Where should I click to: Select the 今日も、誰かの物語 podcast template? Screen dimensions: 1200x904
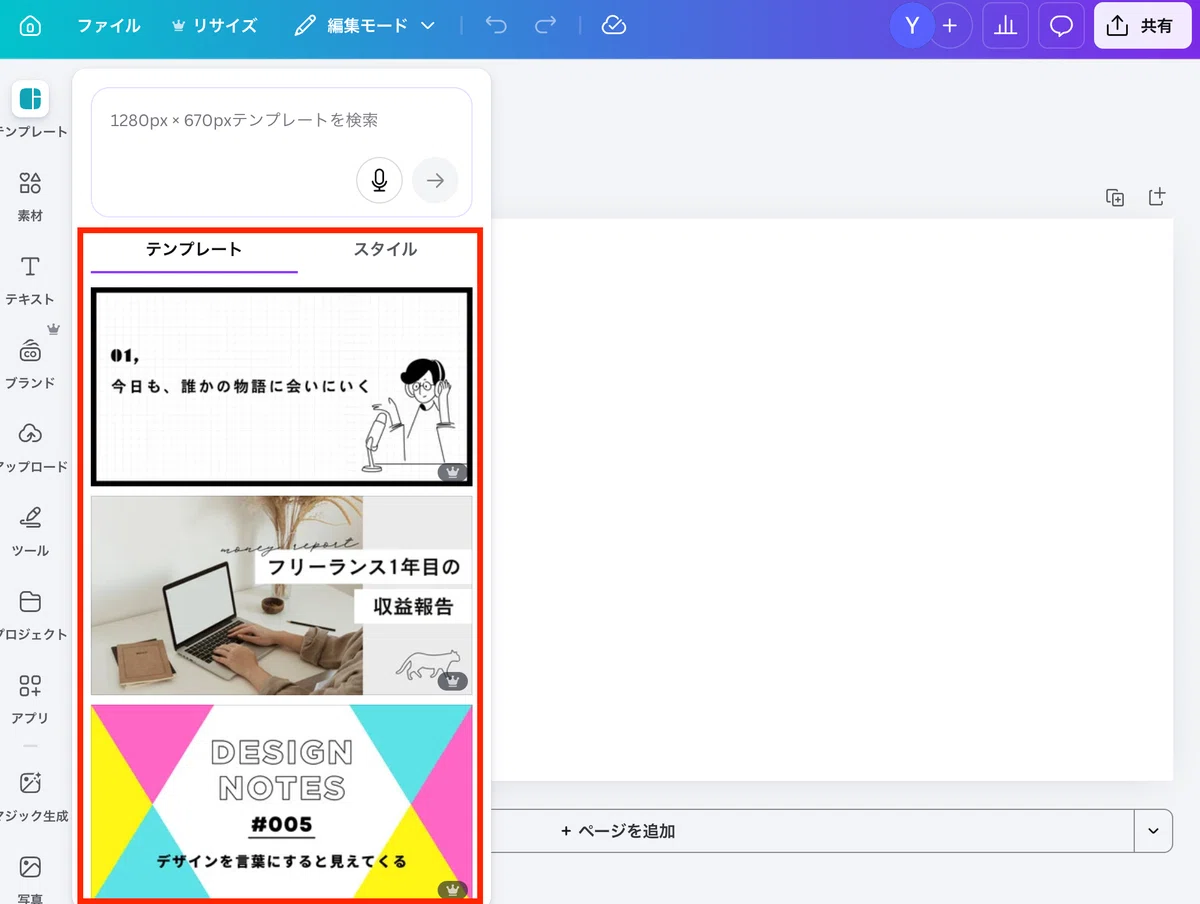tap(281, 387)
